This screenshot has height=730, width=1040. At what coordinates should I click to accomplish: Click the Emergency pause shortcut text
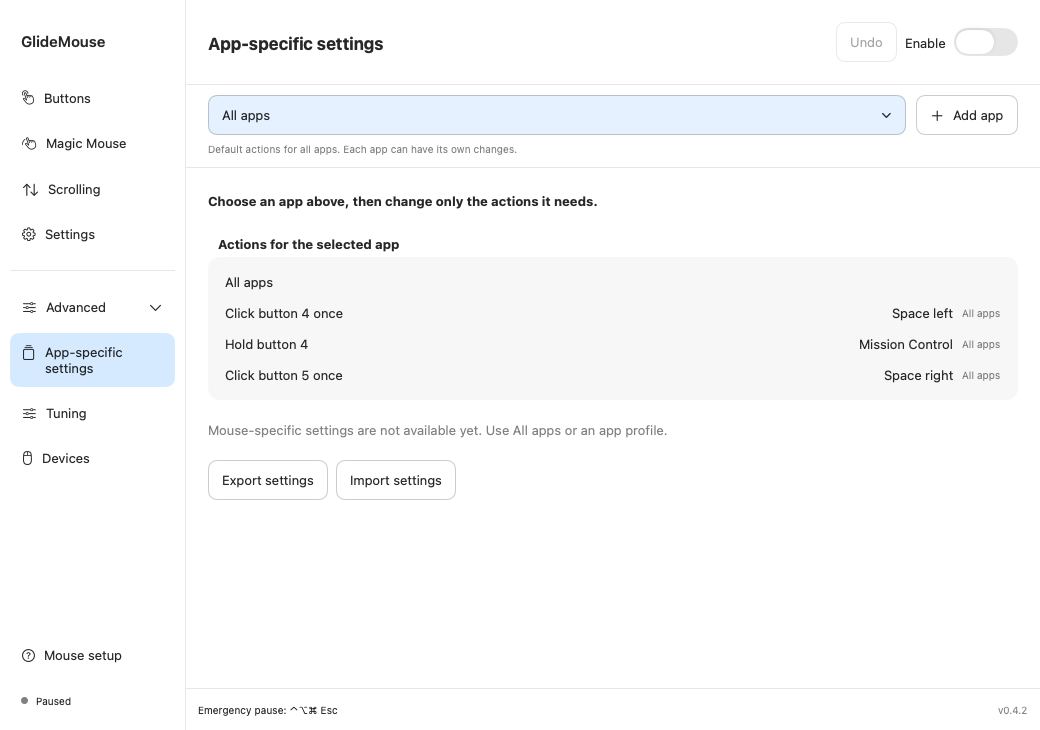(x=267, y=711)
